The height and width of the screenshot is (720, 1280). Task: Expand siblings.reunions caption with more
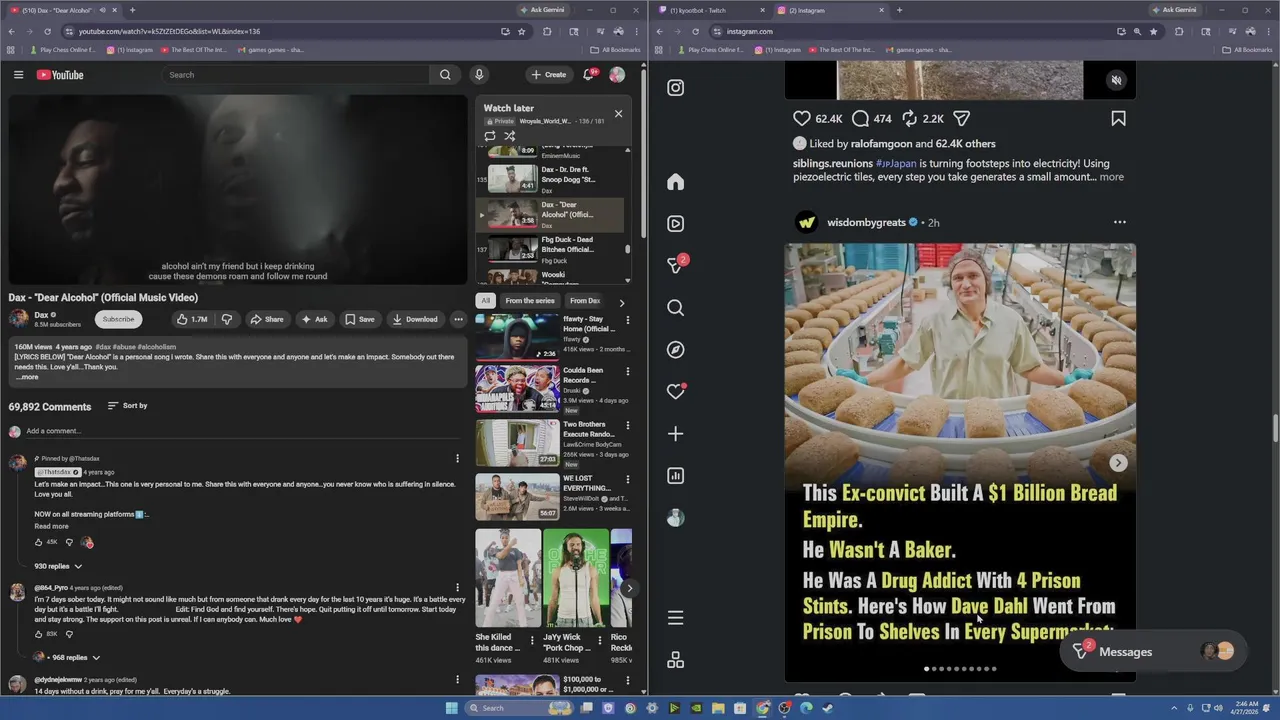1111,177
